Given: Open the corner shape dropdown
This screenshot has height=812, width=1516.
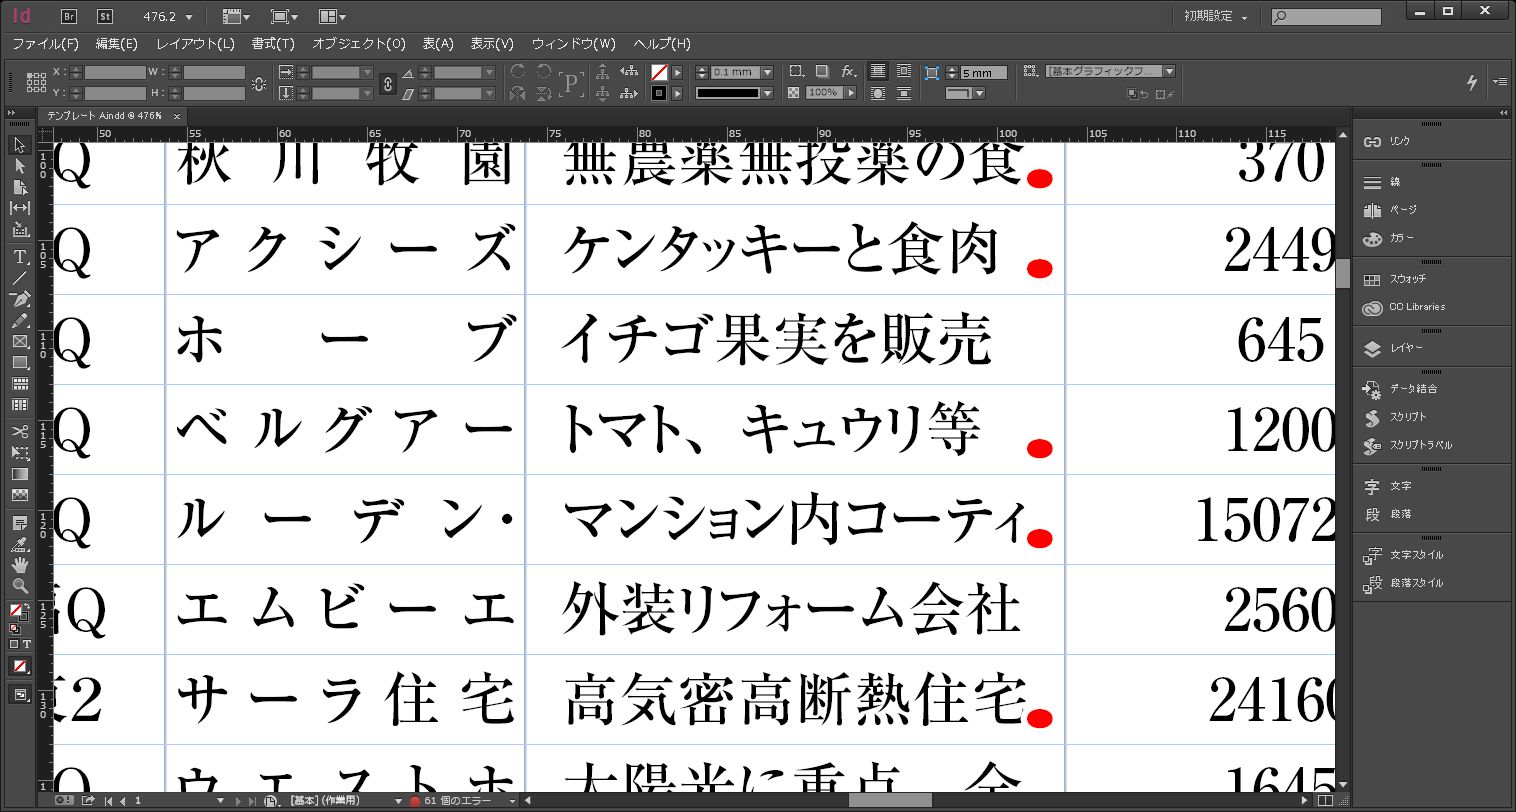Looking at the screenshot, I should [x=979, y=93].
